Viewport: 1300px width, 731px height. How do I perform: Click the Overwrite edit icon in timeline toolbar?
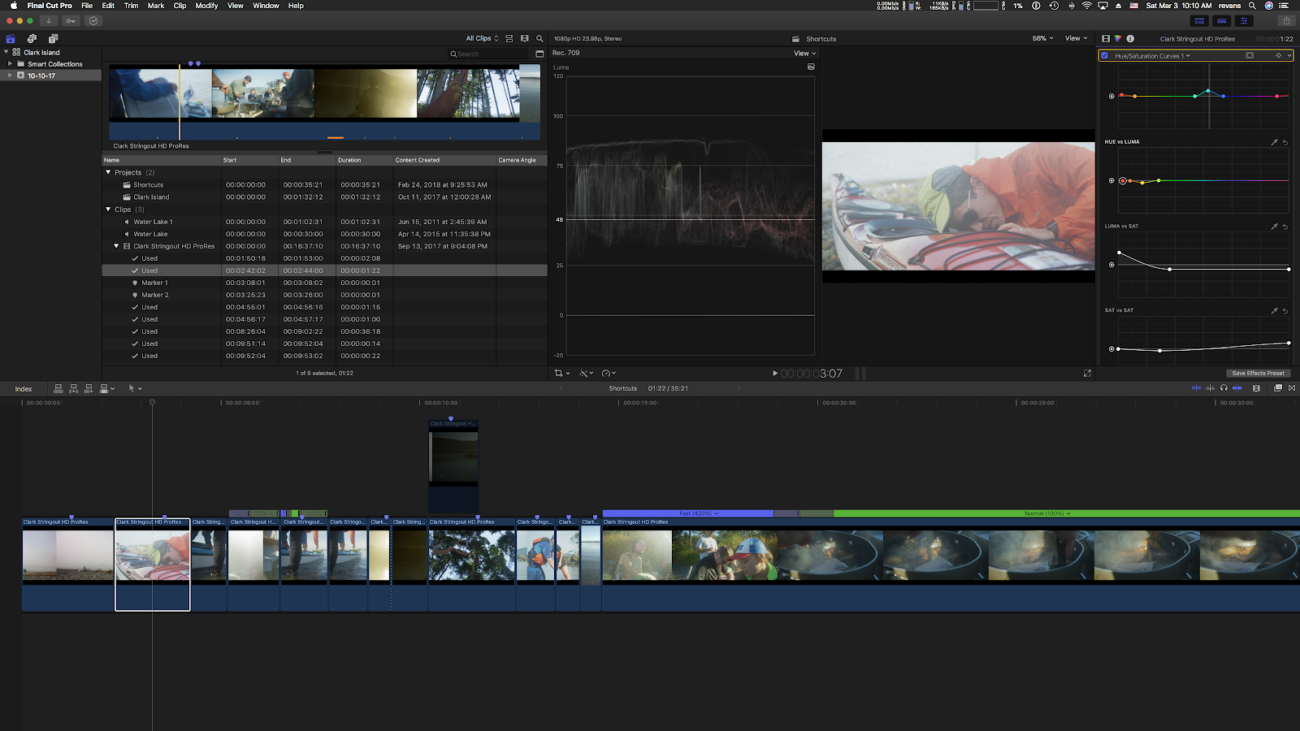pyautogui.click(x=104, y=388)
